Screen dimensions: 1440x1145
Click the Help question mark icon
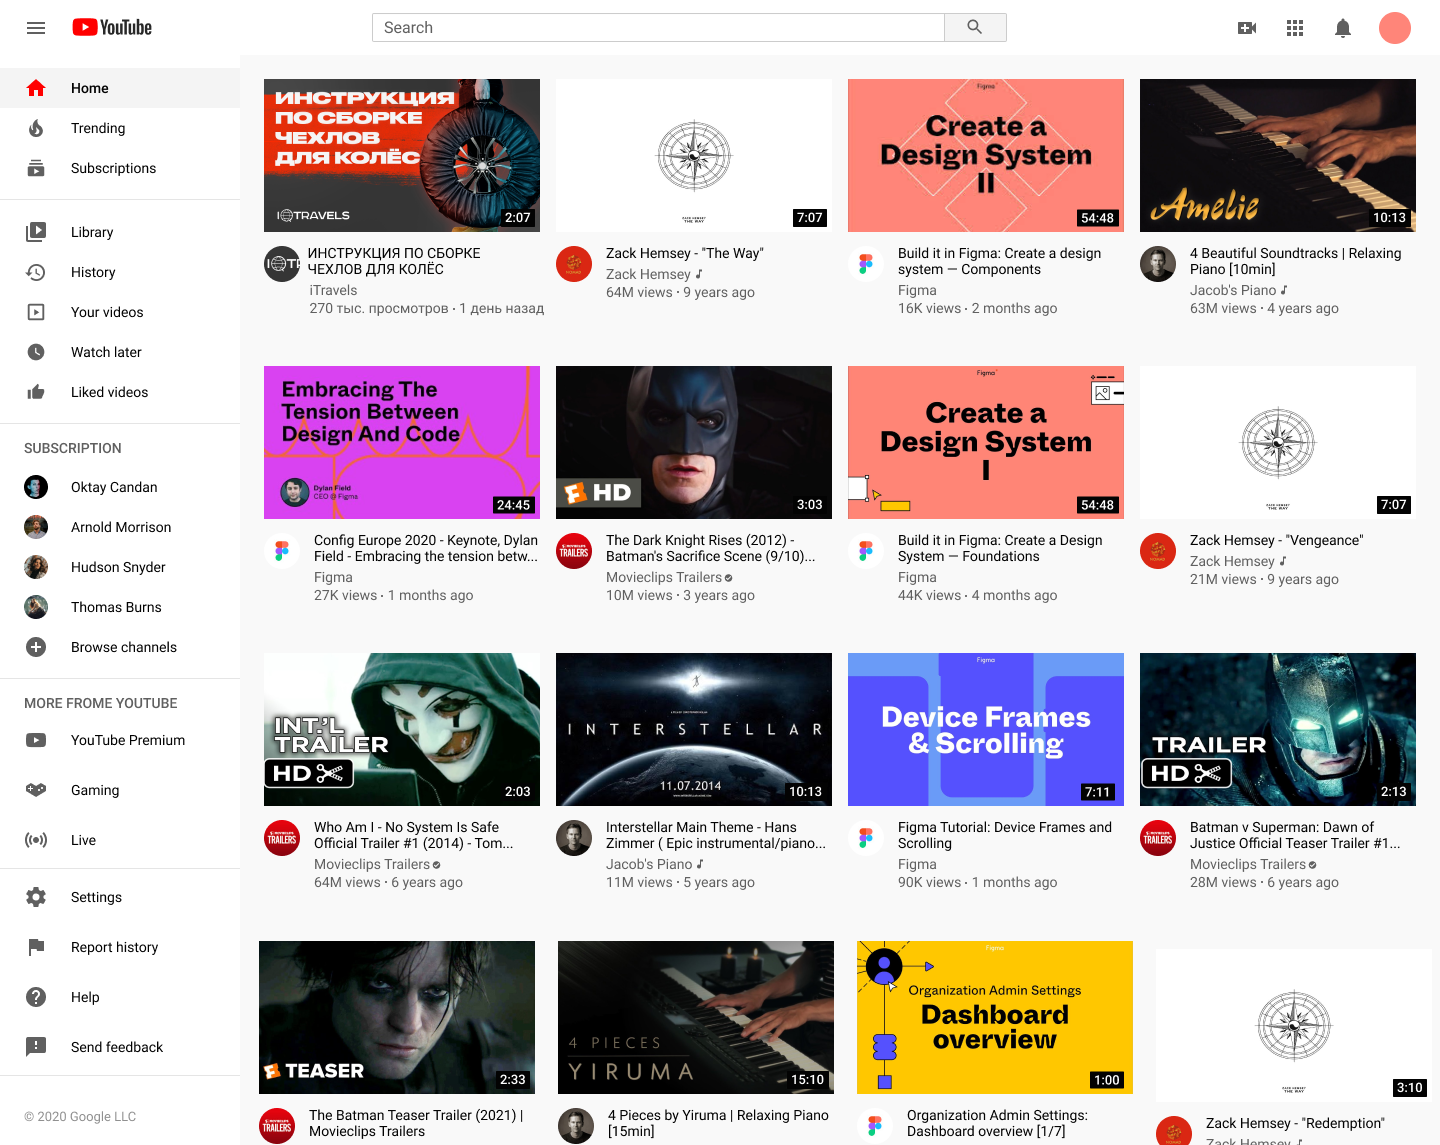pyautogui.click(x=36, y=997)
